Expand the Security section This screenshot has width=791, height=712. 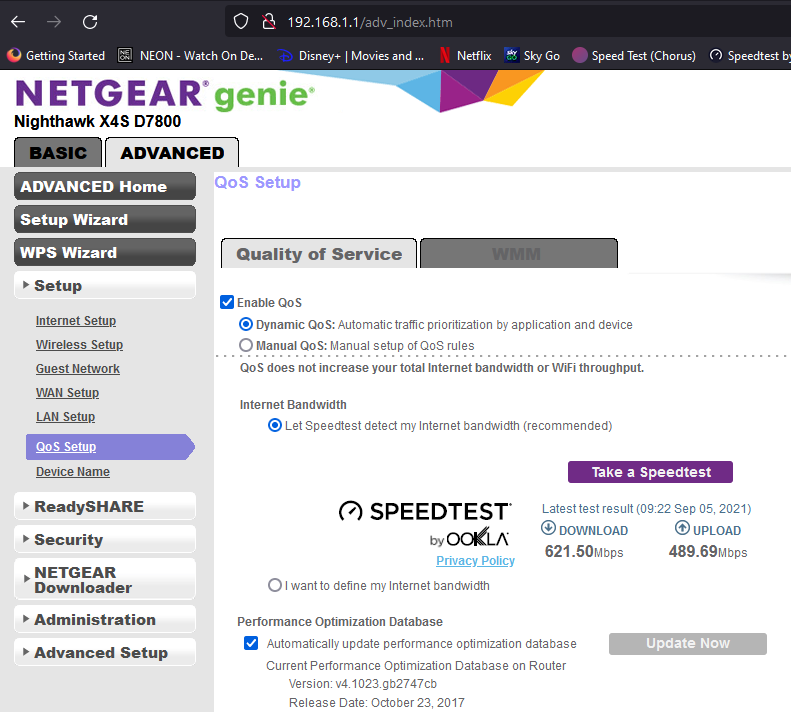105,539
